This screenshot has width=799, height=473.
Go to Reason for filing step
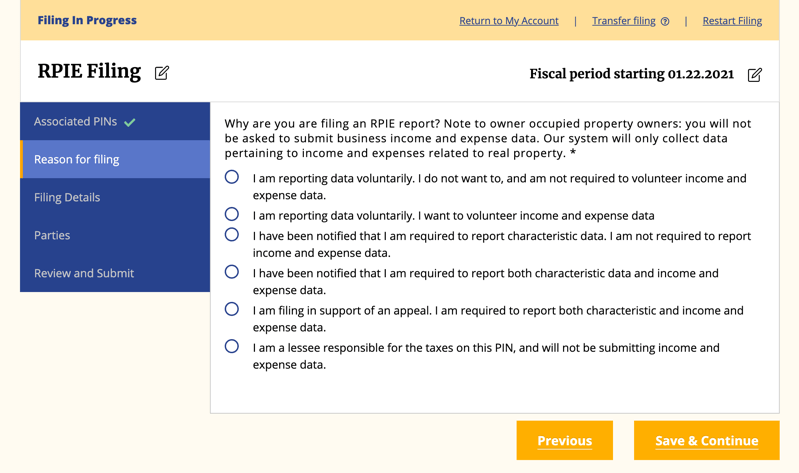click(x=115, y=159)
